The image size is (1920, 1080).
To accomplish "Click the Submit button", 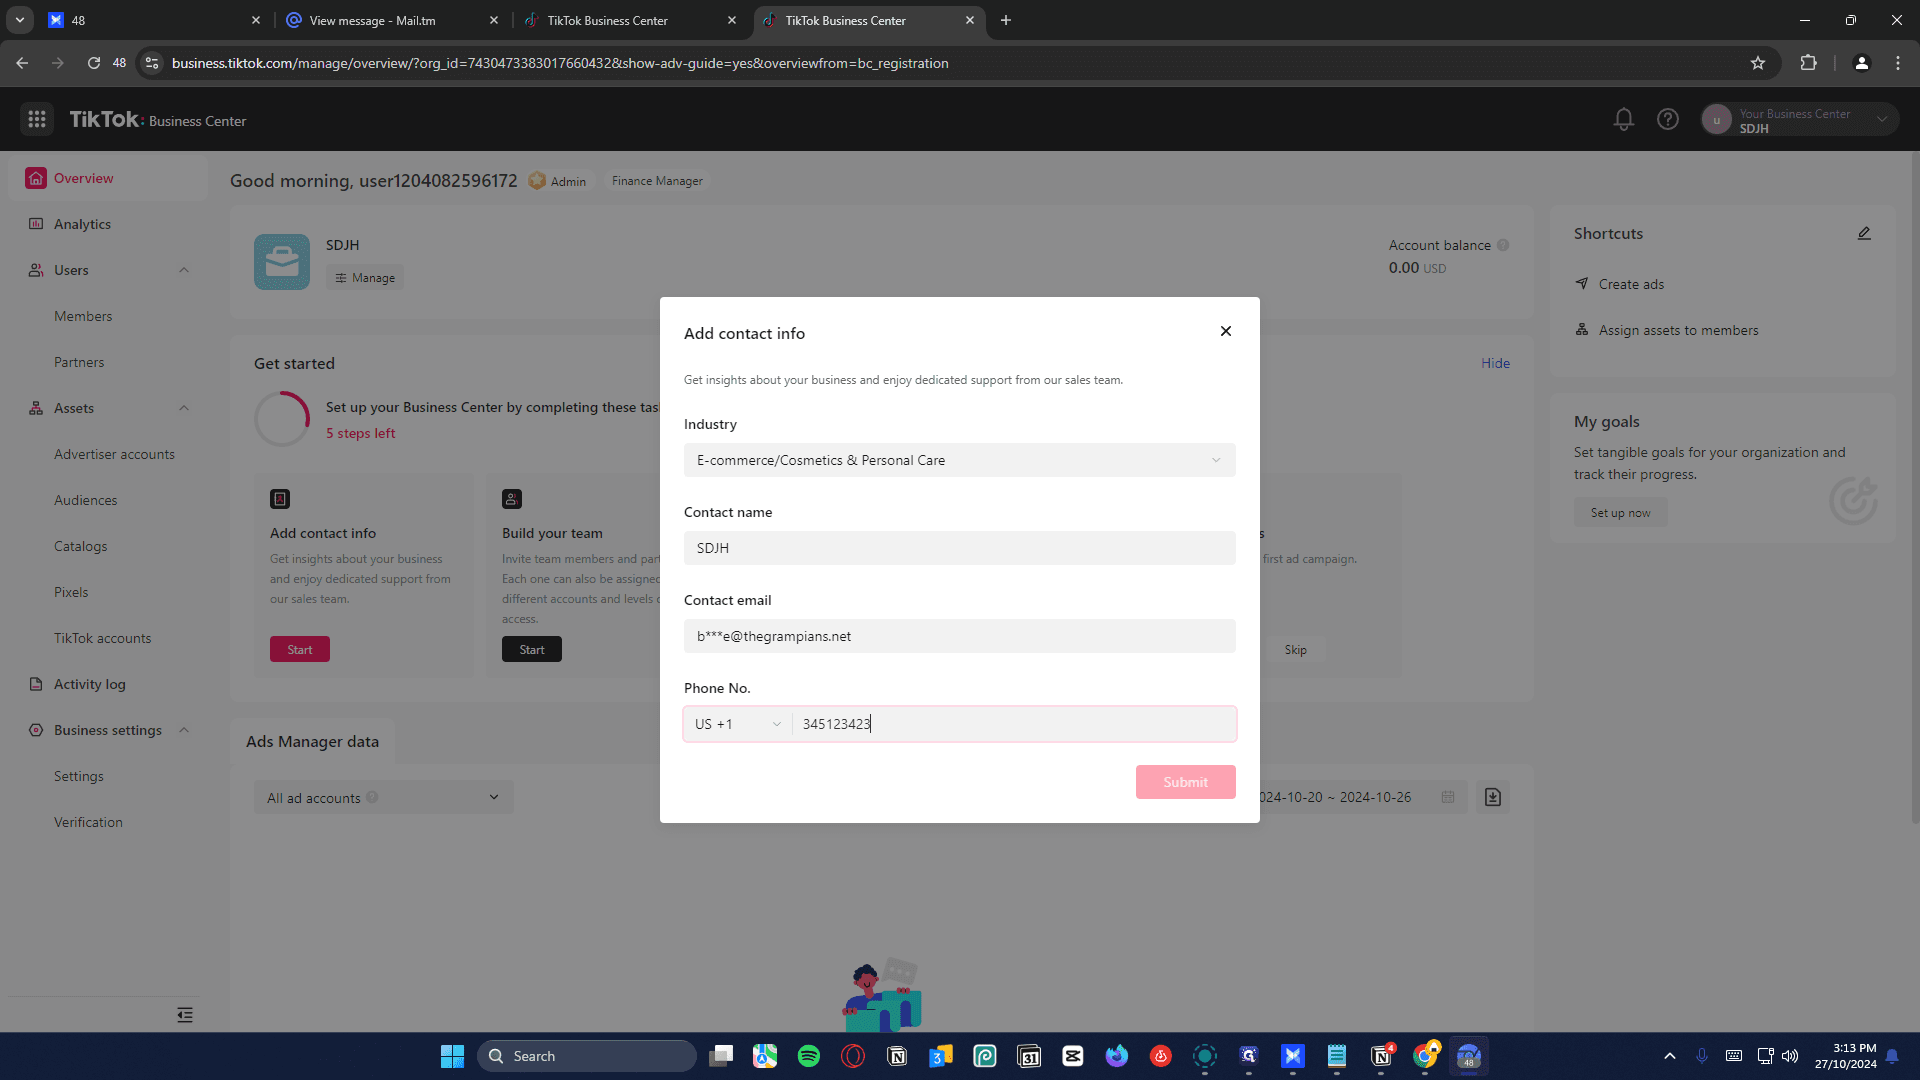I will 1186,782.
